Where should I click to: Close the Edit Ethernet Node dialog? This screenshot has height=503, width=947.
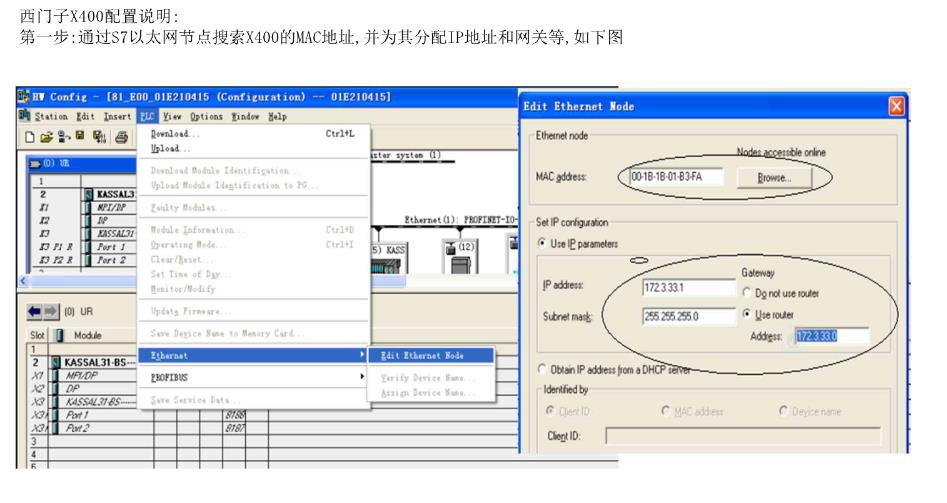pos(896,106)
